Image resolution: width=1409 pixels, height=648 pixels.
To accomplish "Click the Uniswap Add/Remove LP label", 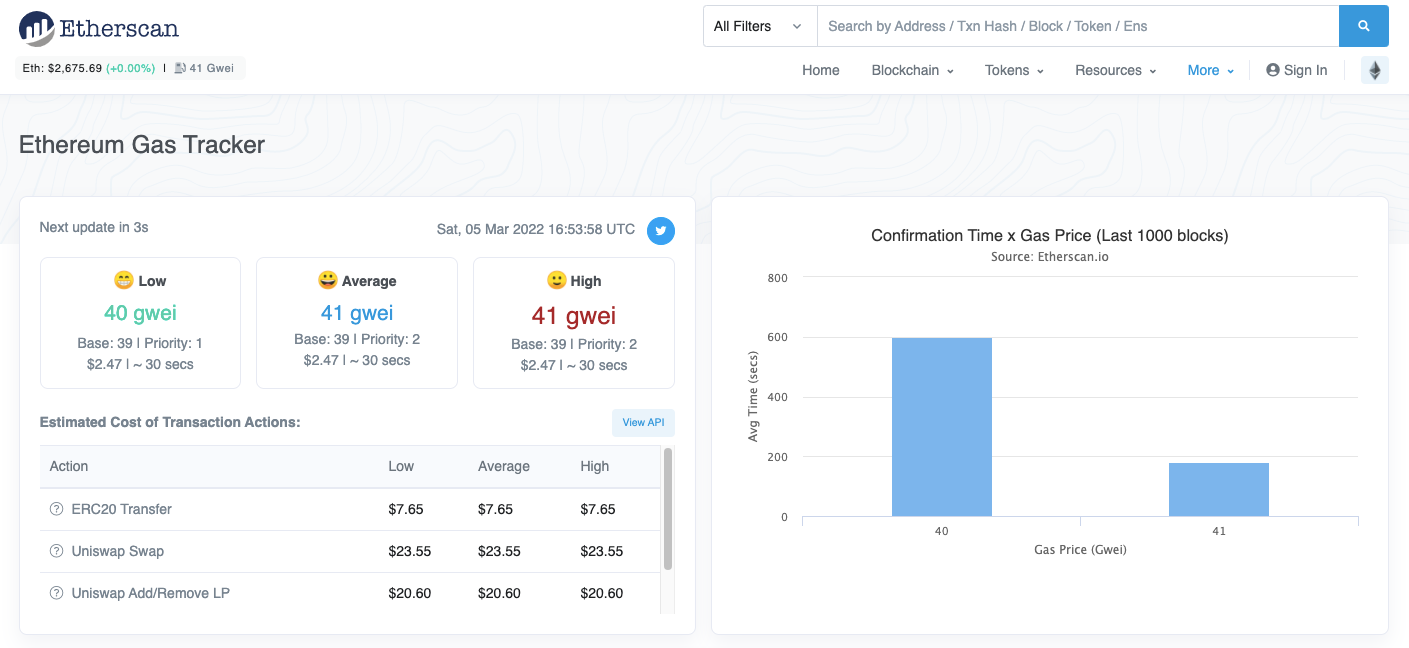I will click(151, 593).
